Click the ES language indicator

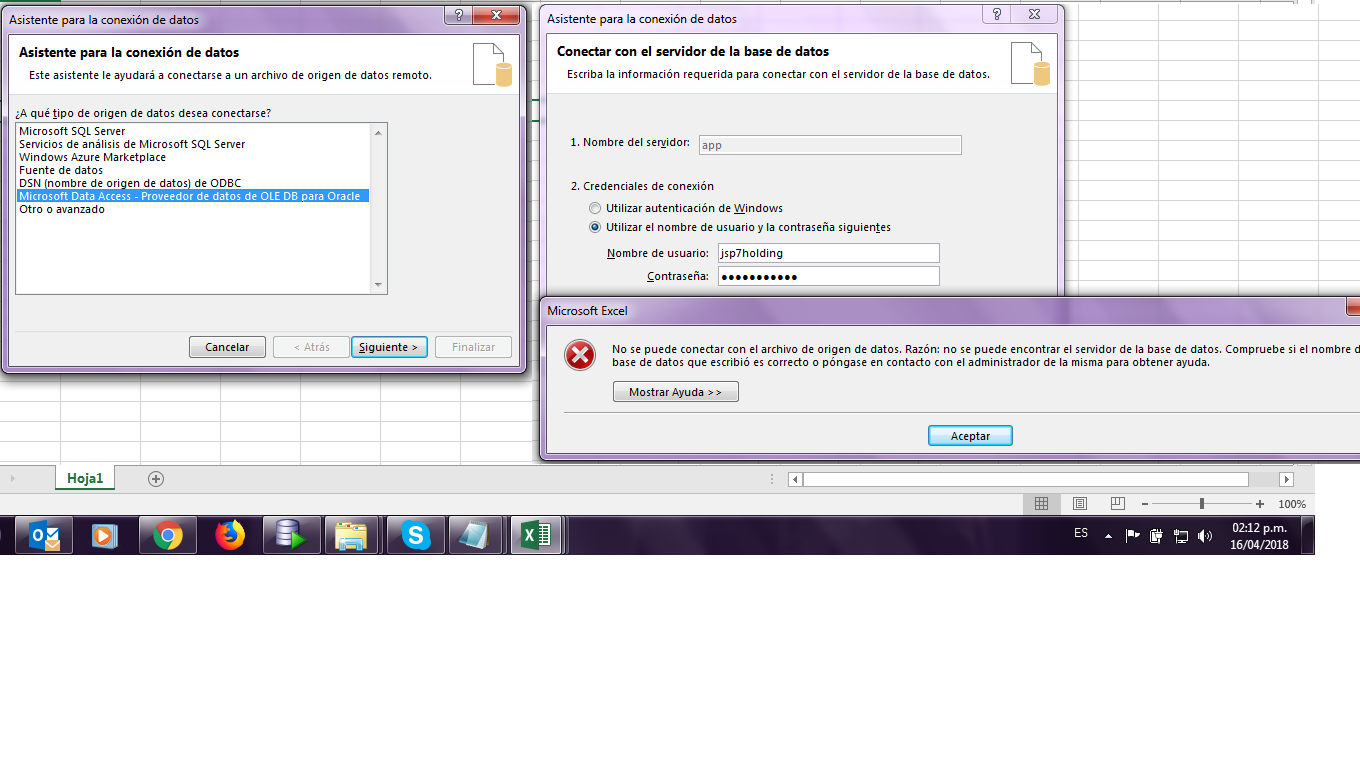tap(1081, 534)
